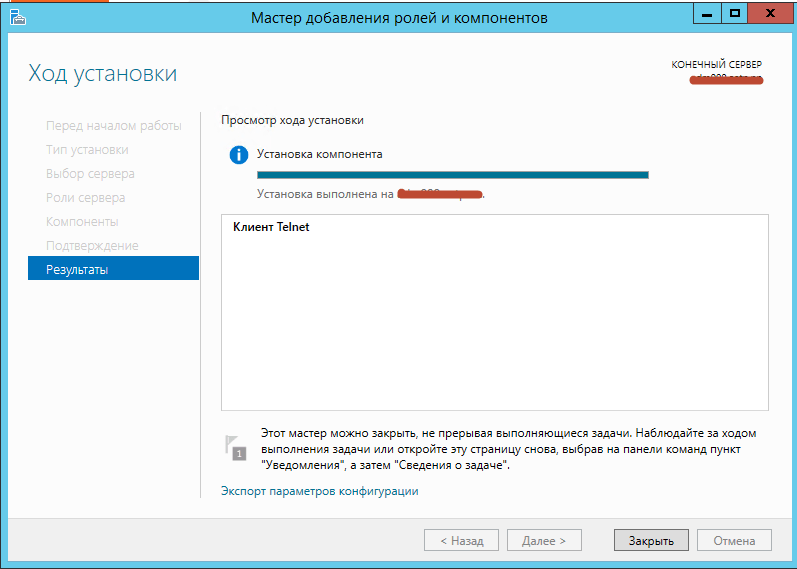Select the Результаты step in the sidebar
Screen dimensions: 797x569
(x=113, y=269)
